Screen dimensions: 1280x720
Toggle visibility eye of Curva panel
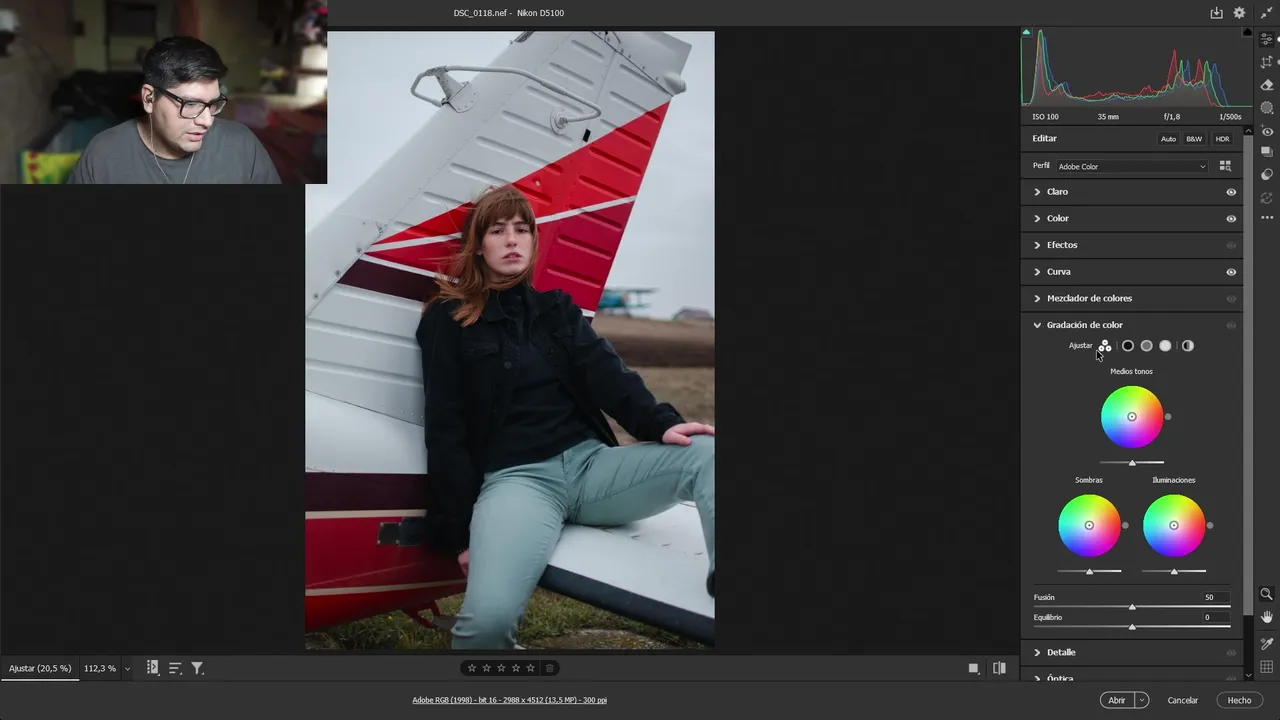click(x=1231, y=272)
